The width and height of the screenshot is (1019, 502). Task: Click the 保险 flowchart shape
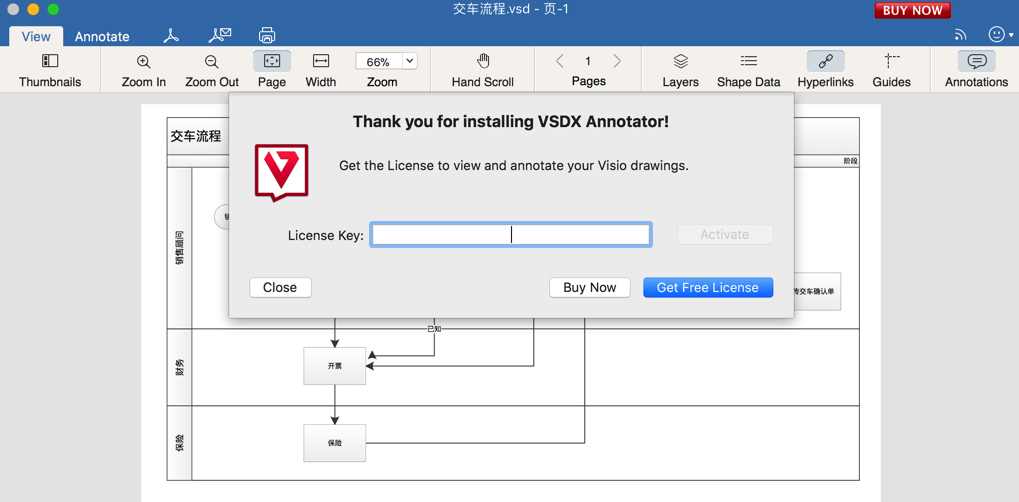tap(335, 443)
